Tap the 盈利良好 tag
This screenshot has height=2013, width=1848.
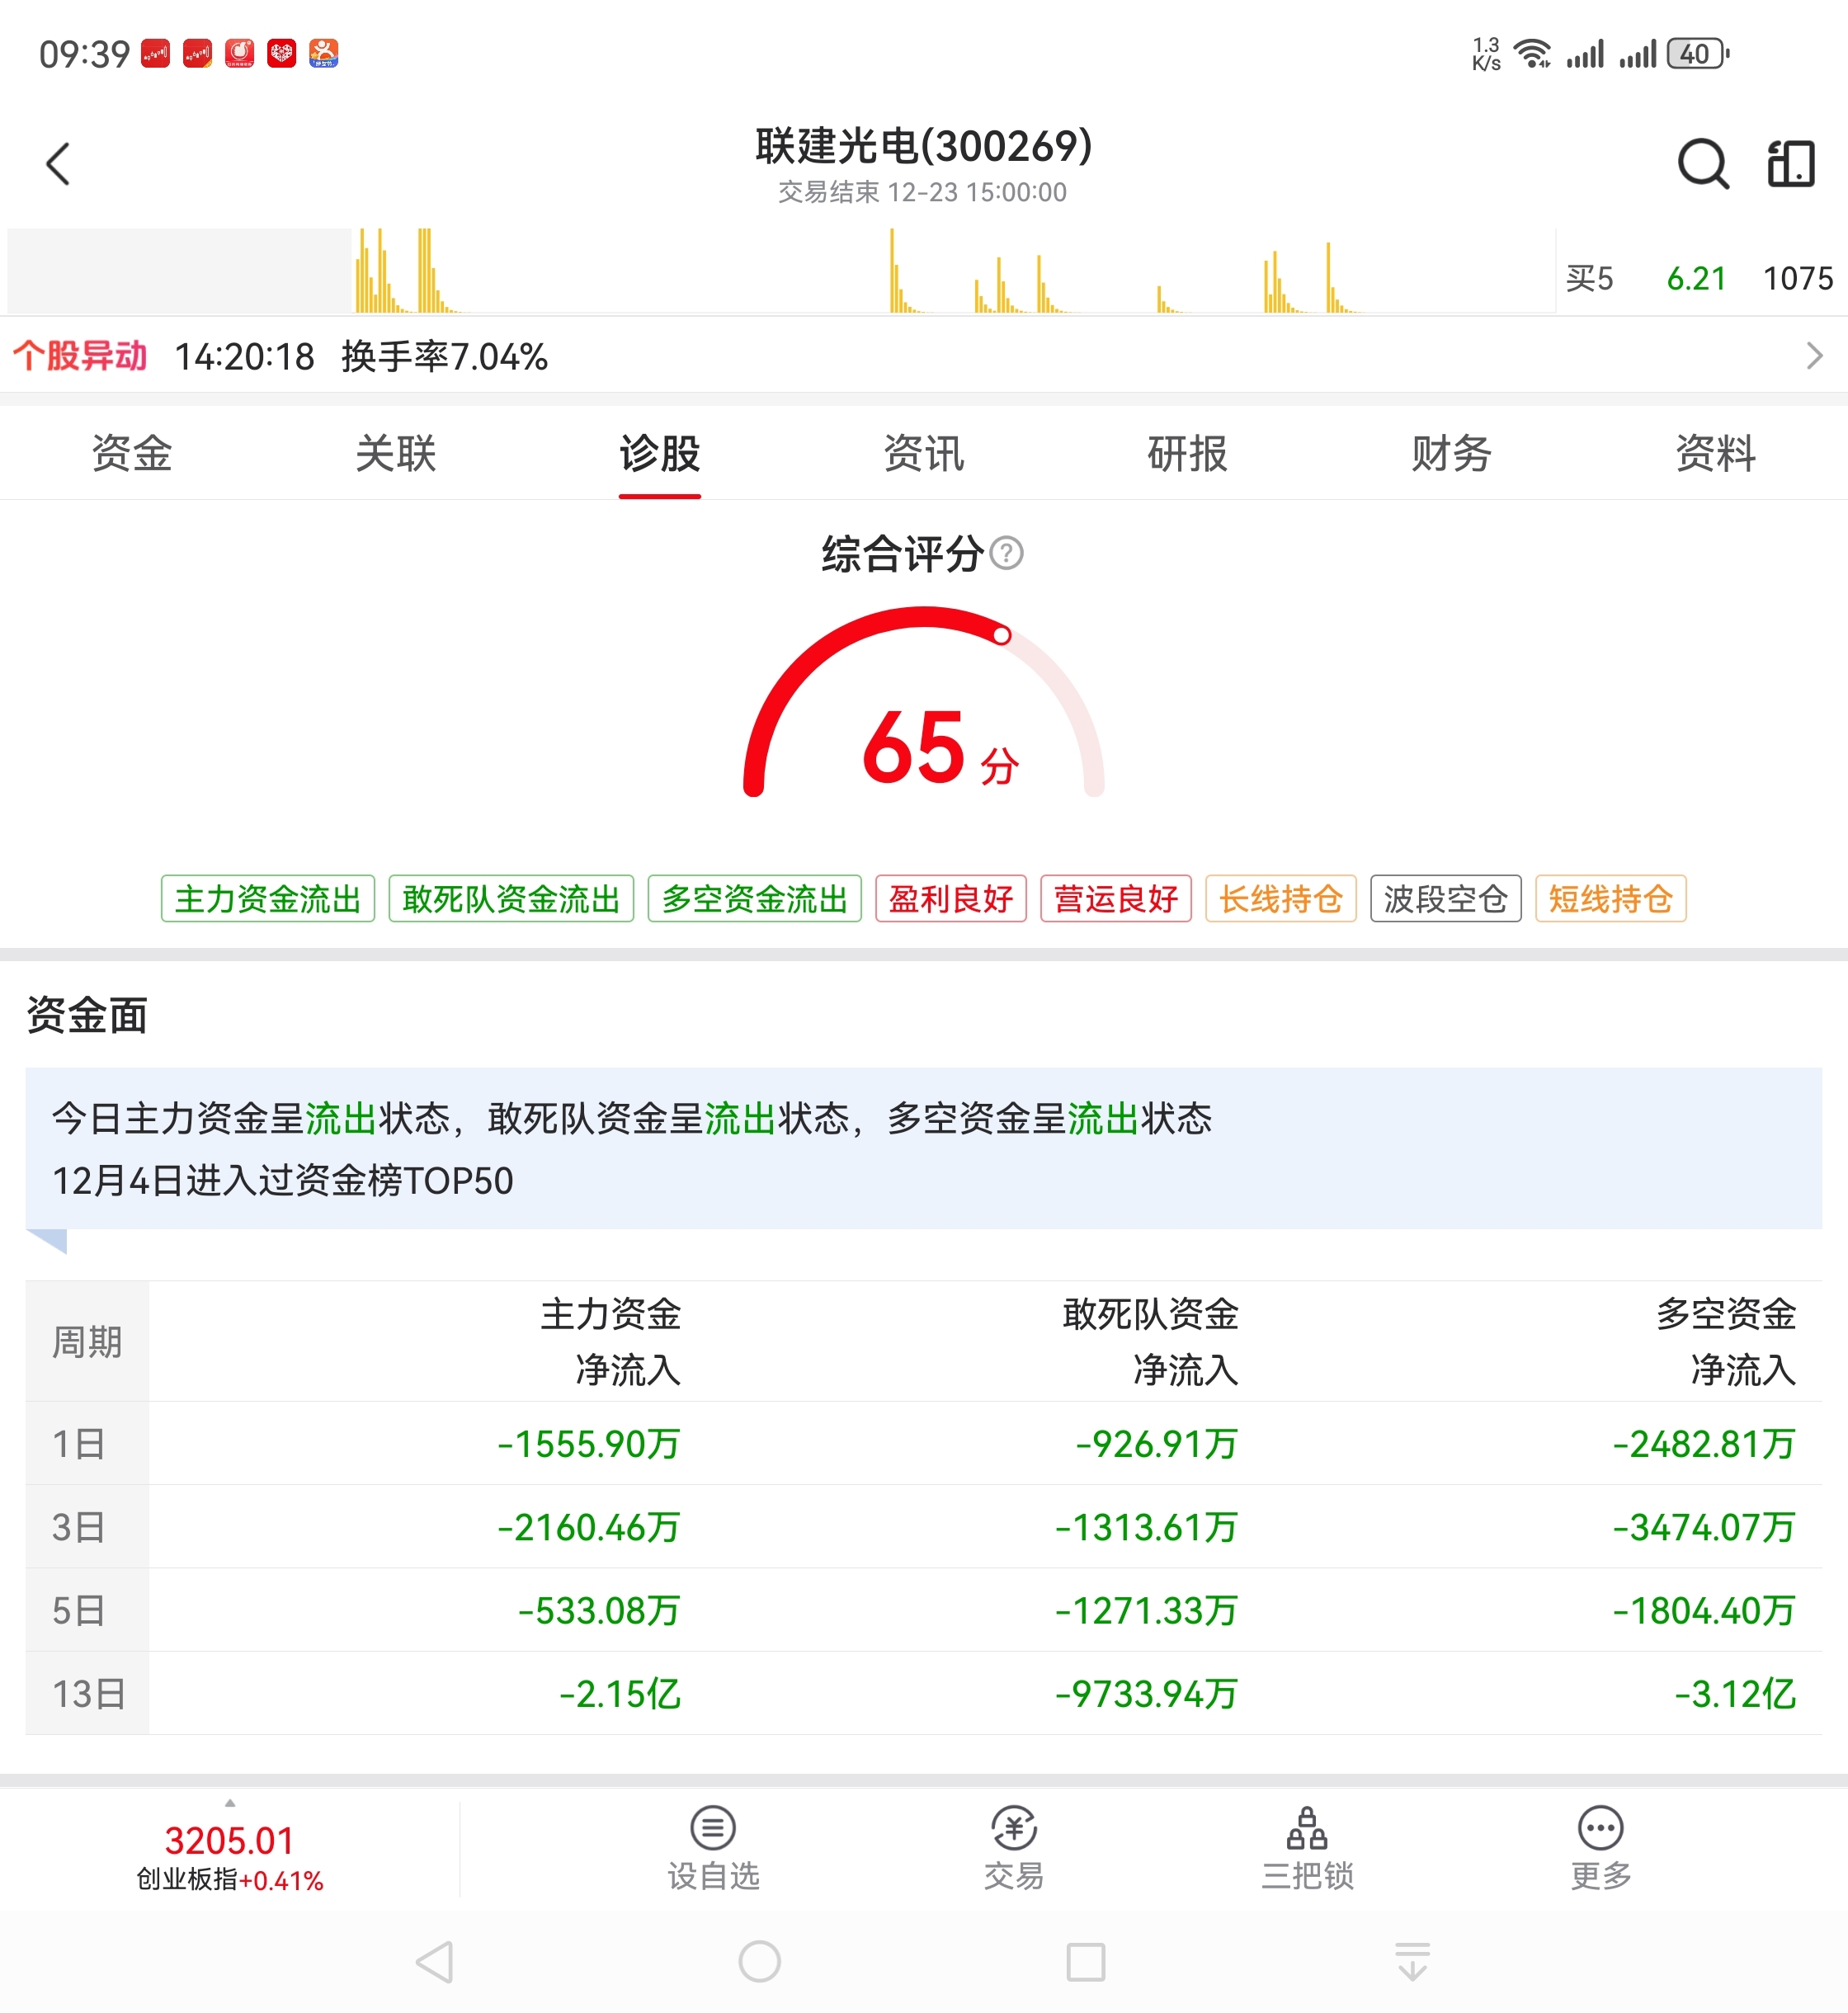950,898
